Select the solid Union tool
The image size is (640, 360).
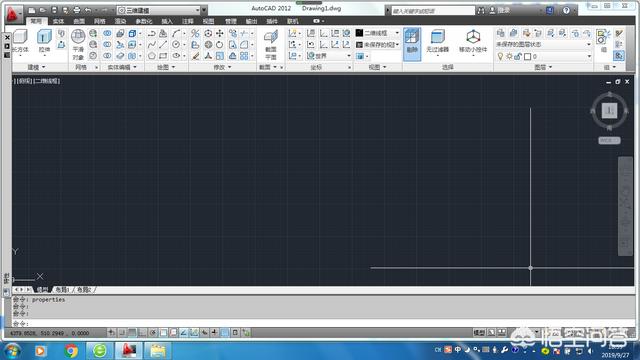point(107,33)
